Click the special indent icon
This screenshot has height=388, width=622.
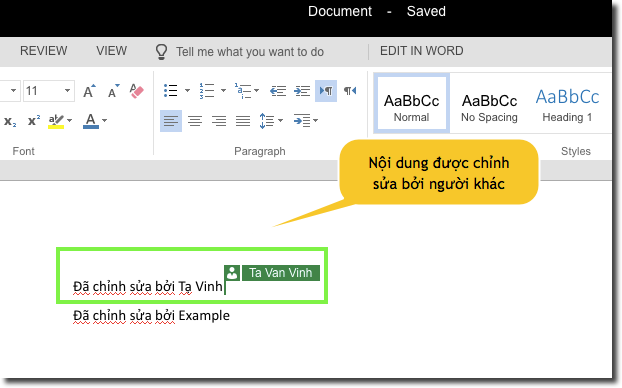302,121
